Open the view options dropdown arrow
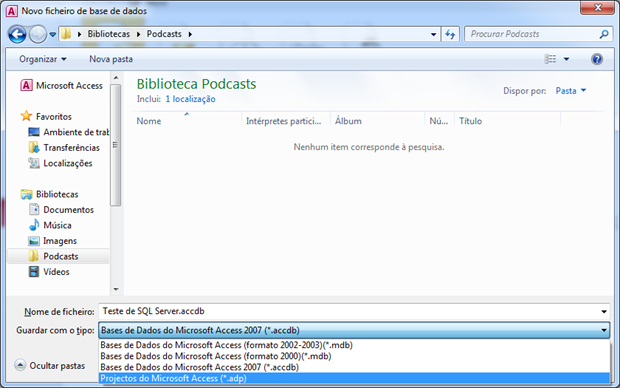This screenshot has width=620, height=388. tap(566, 59)
